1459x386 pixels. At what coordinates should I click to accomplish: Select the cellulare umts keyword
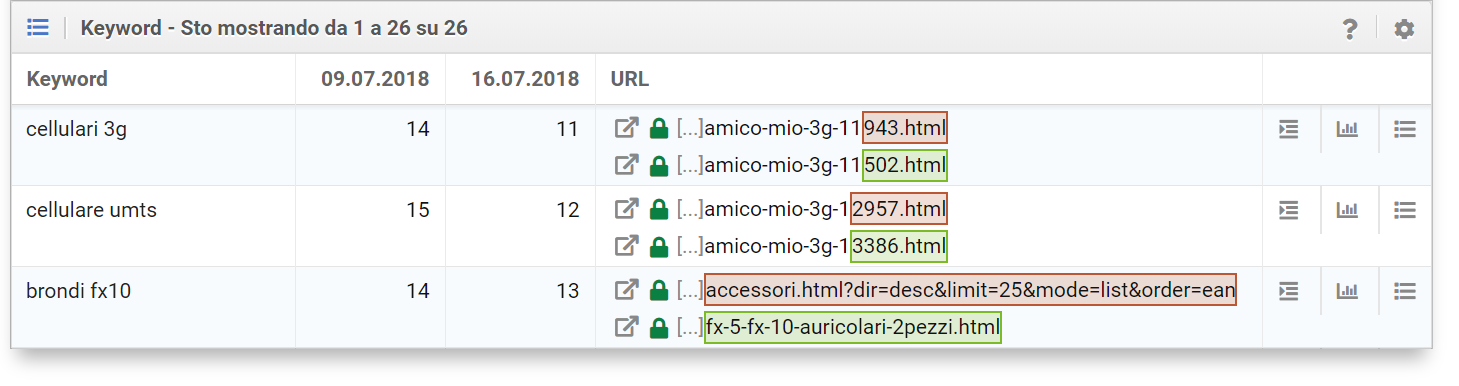[x=91, y=210]
